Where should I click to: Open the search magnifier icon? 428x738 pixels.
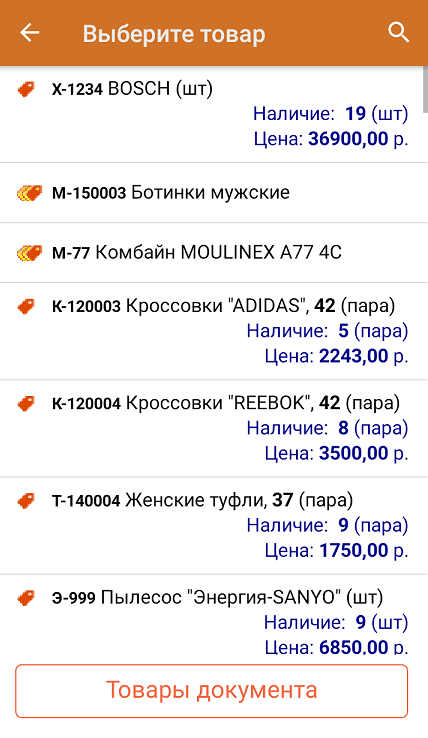398,32
